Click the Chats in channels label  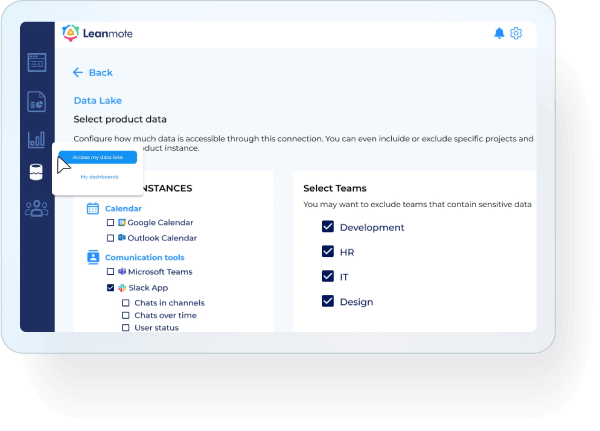pos(169,303)
